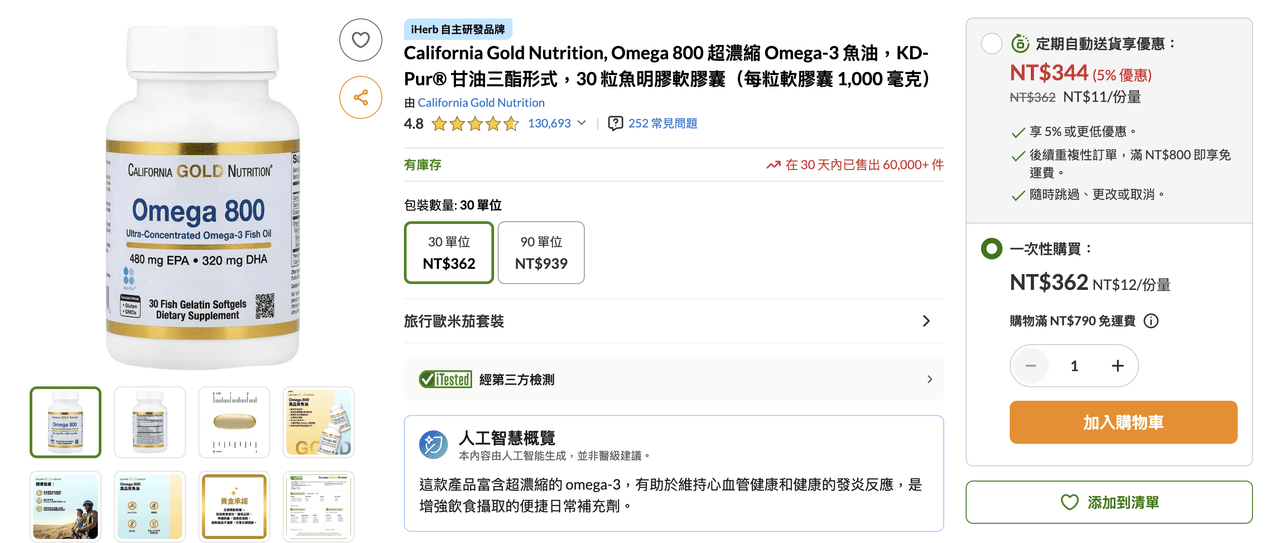Click the 252 常見問題 question icon
The width and height of the screenshot is (1279, 543).
(616, 123)
